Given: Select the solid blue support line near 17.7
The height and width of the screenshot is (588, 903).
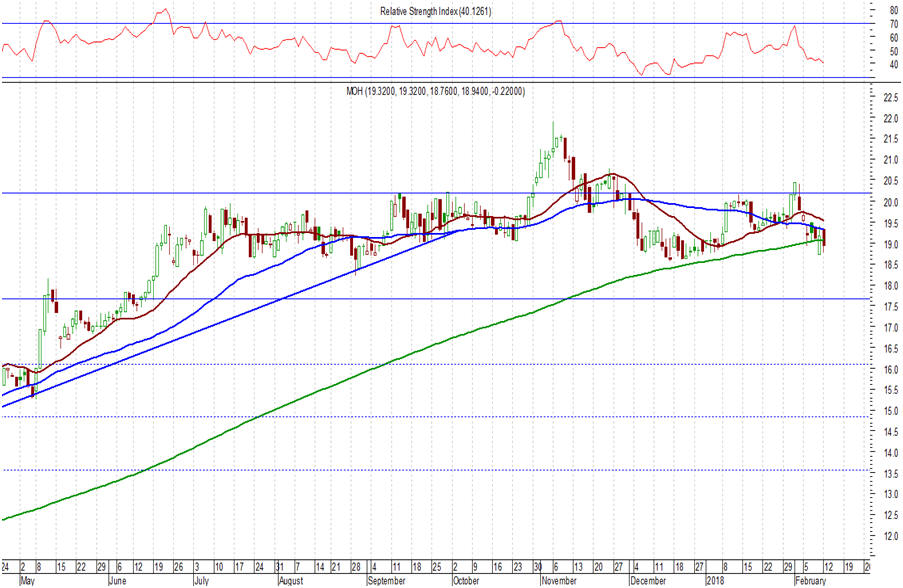Looking at the screenshot, I should pyautogui.click(x=300, y=298).
